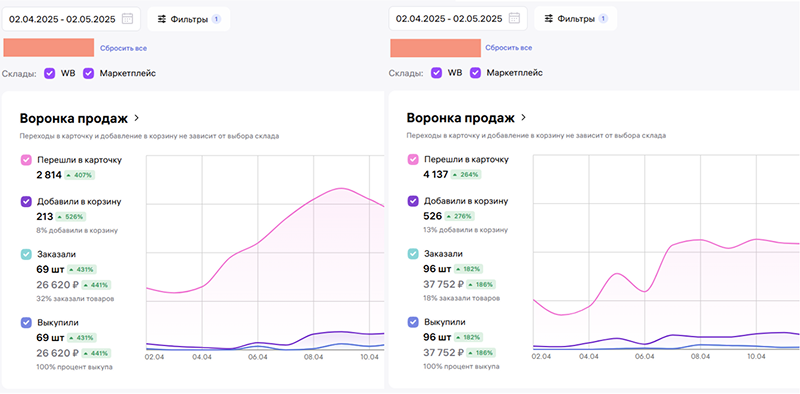Image resolution: width=800 pixels, height=394 pixels.
Task: Uncheck WB warehouse checkbox in left panel
Action: coord(49,73)
